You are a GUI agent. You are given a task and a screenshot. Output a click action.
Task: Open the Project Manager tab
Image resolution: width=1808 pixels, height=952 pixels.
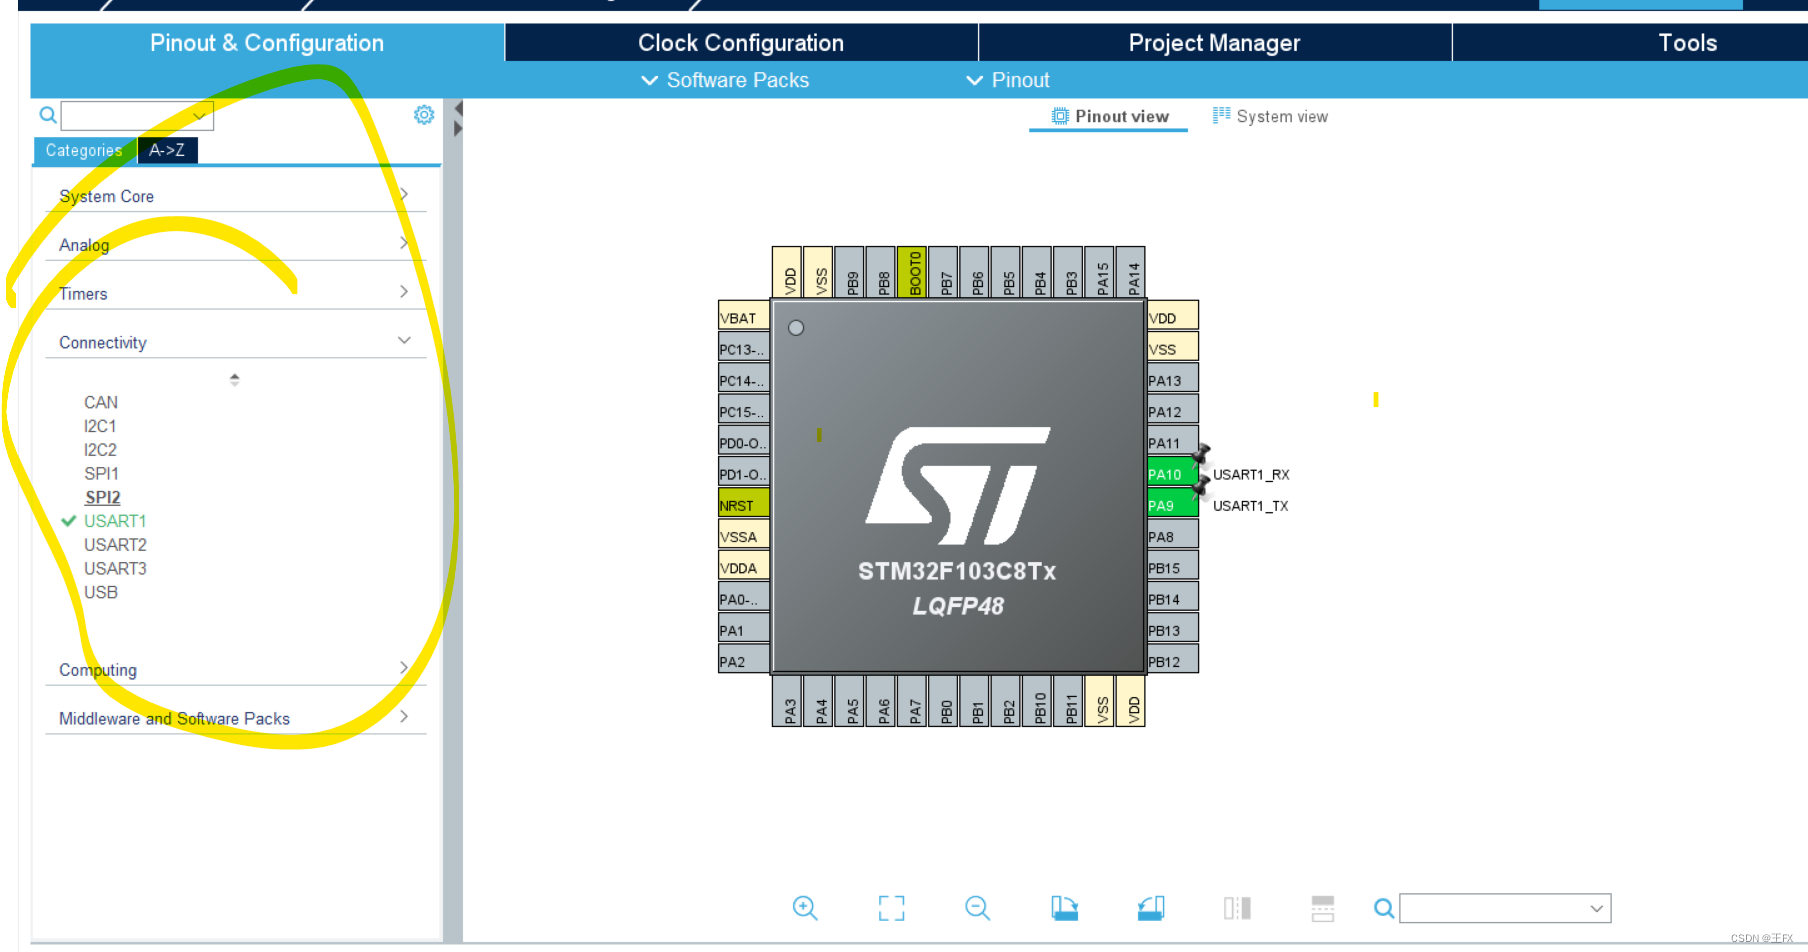[1214, 43]
